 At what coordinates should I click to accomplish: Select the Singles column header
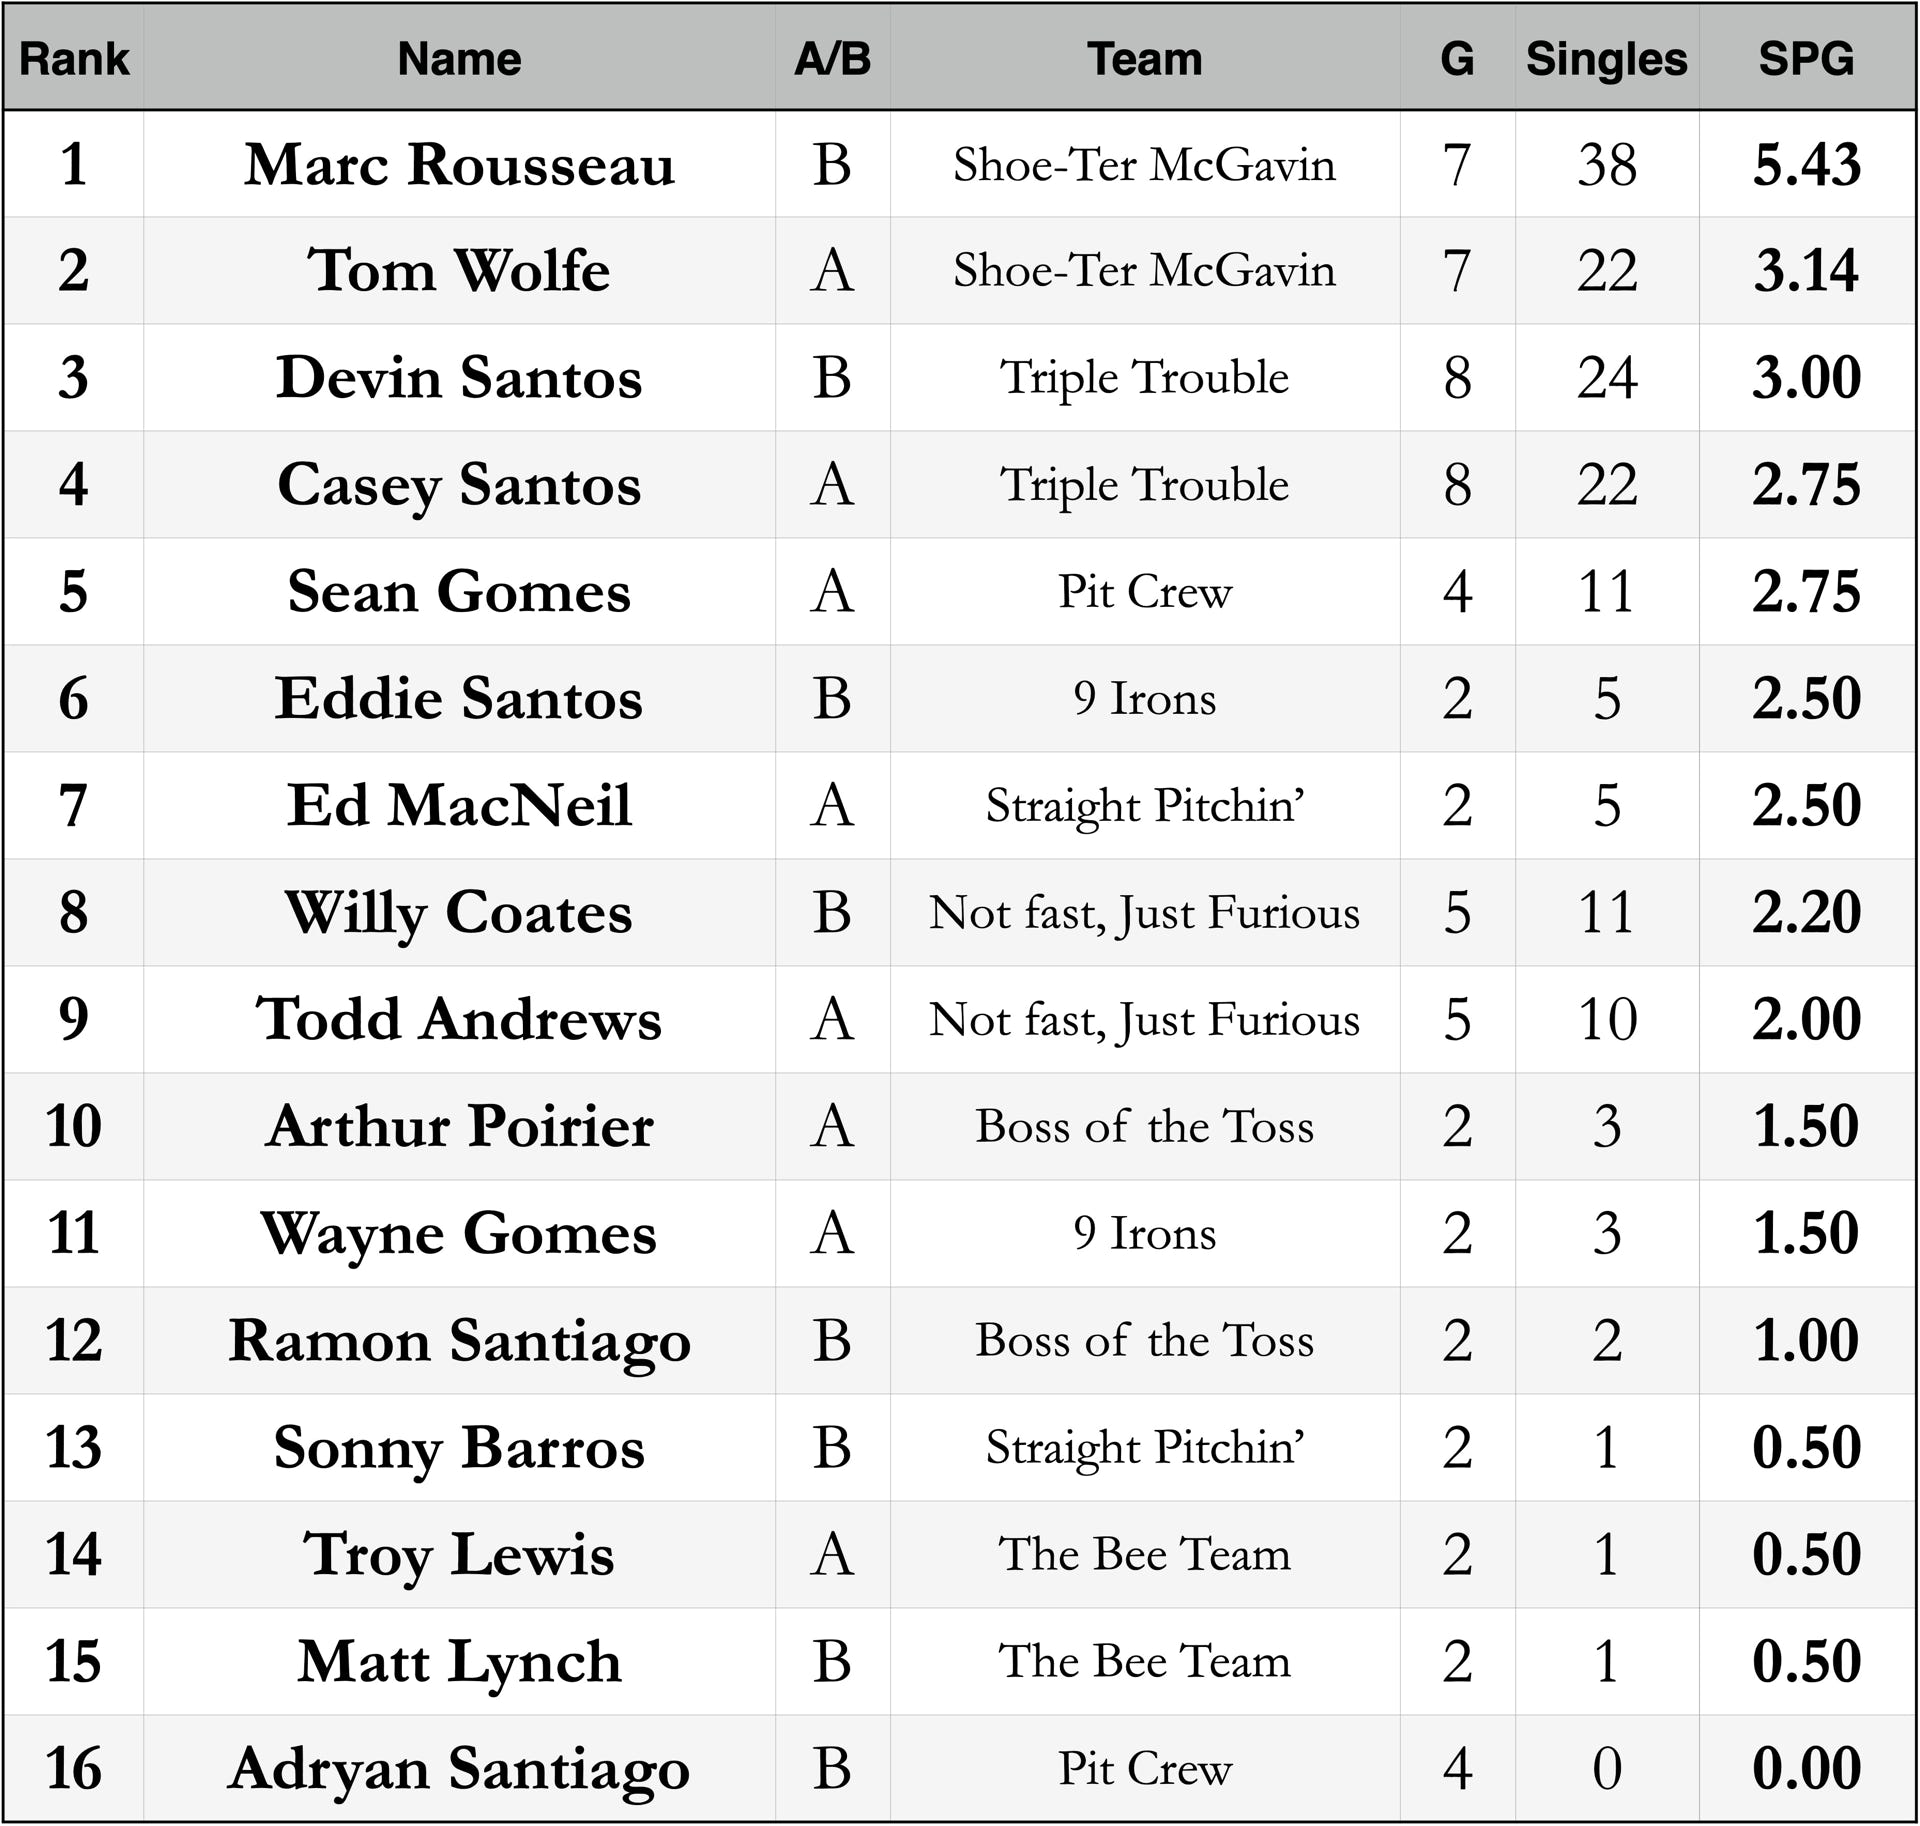(1606, 59)
